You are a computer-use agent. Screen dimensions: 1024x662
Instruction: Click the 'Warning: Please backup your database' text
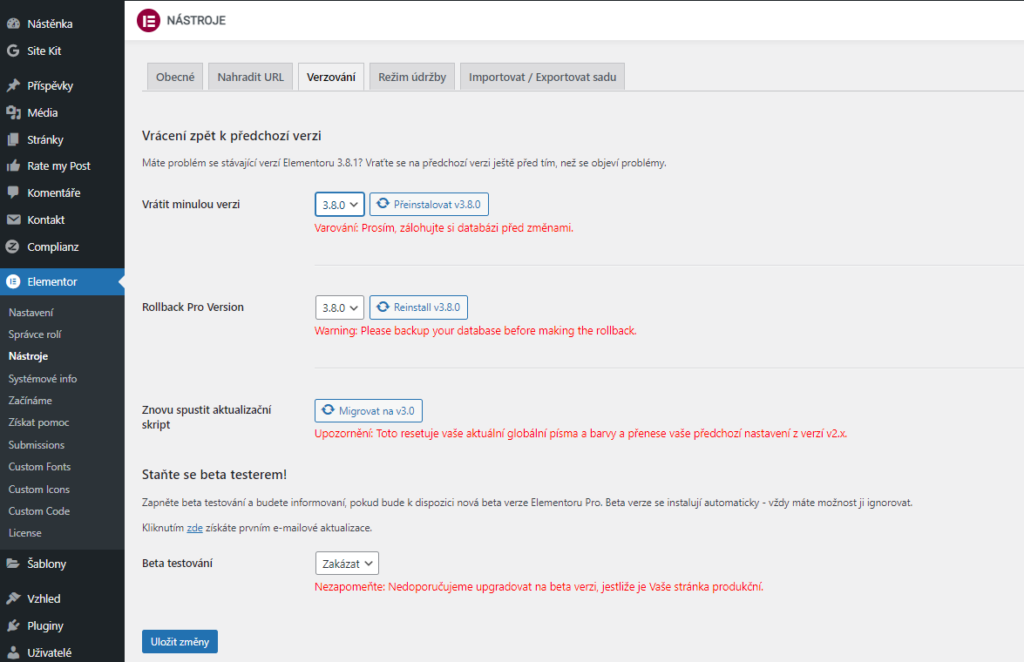tap(475, 331)
